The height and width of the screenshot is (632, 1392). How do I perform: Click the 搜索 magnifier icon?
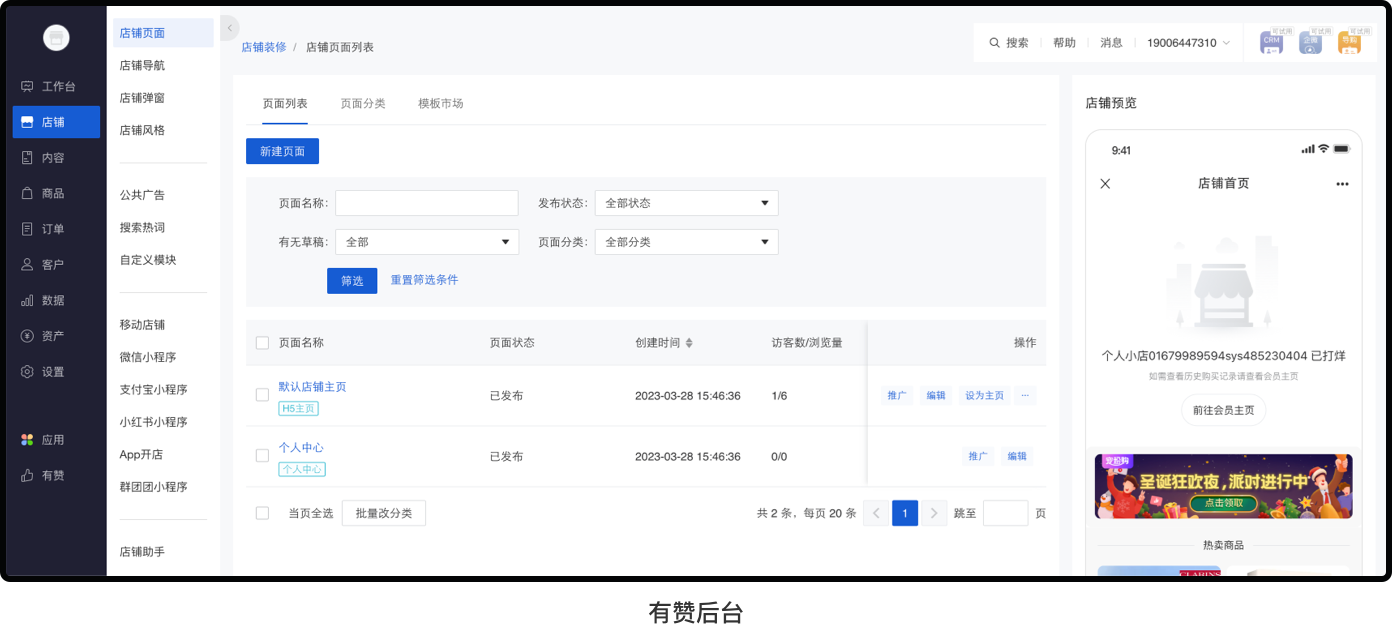(994, 43)
